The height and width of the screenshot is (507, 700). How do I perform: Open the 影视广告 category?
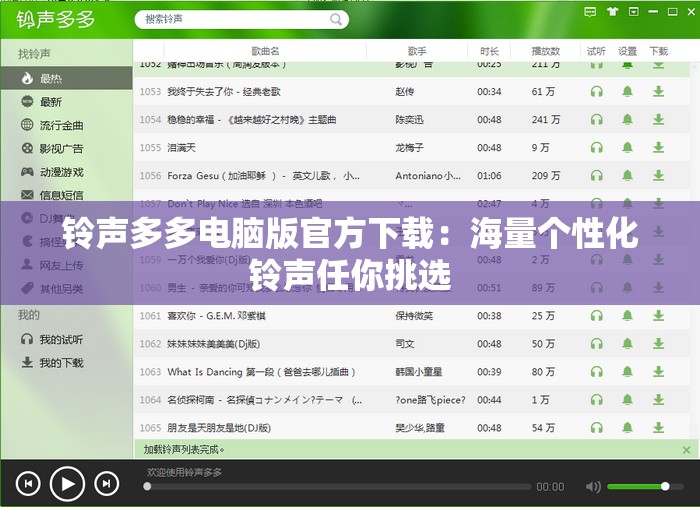[67, 148]
